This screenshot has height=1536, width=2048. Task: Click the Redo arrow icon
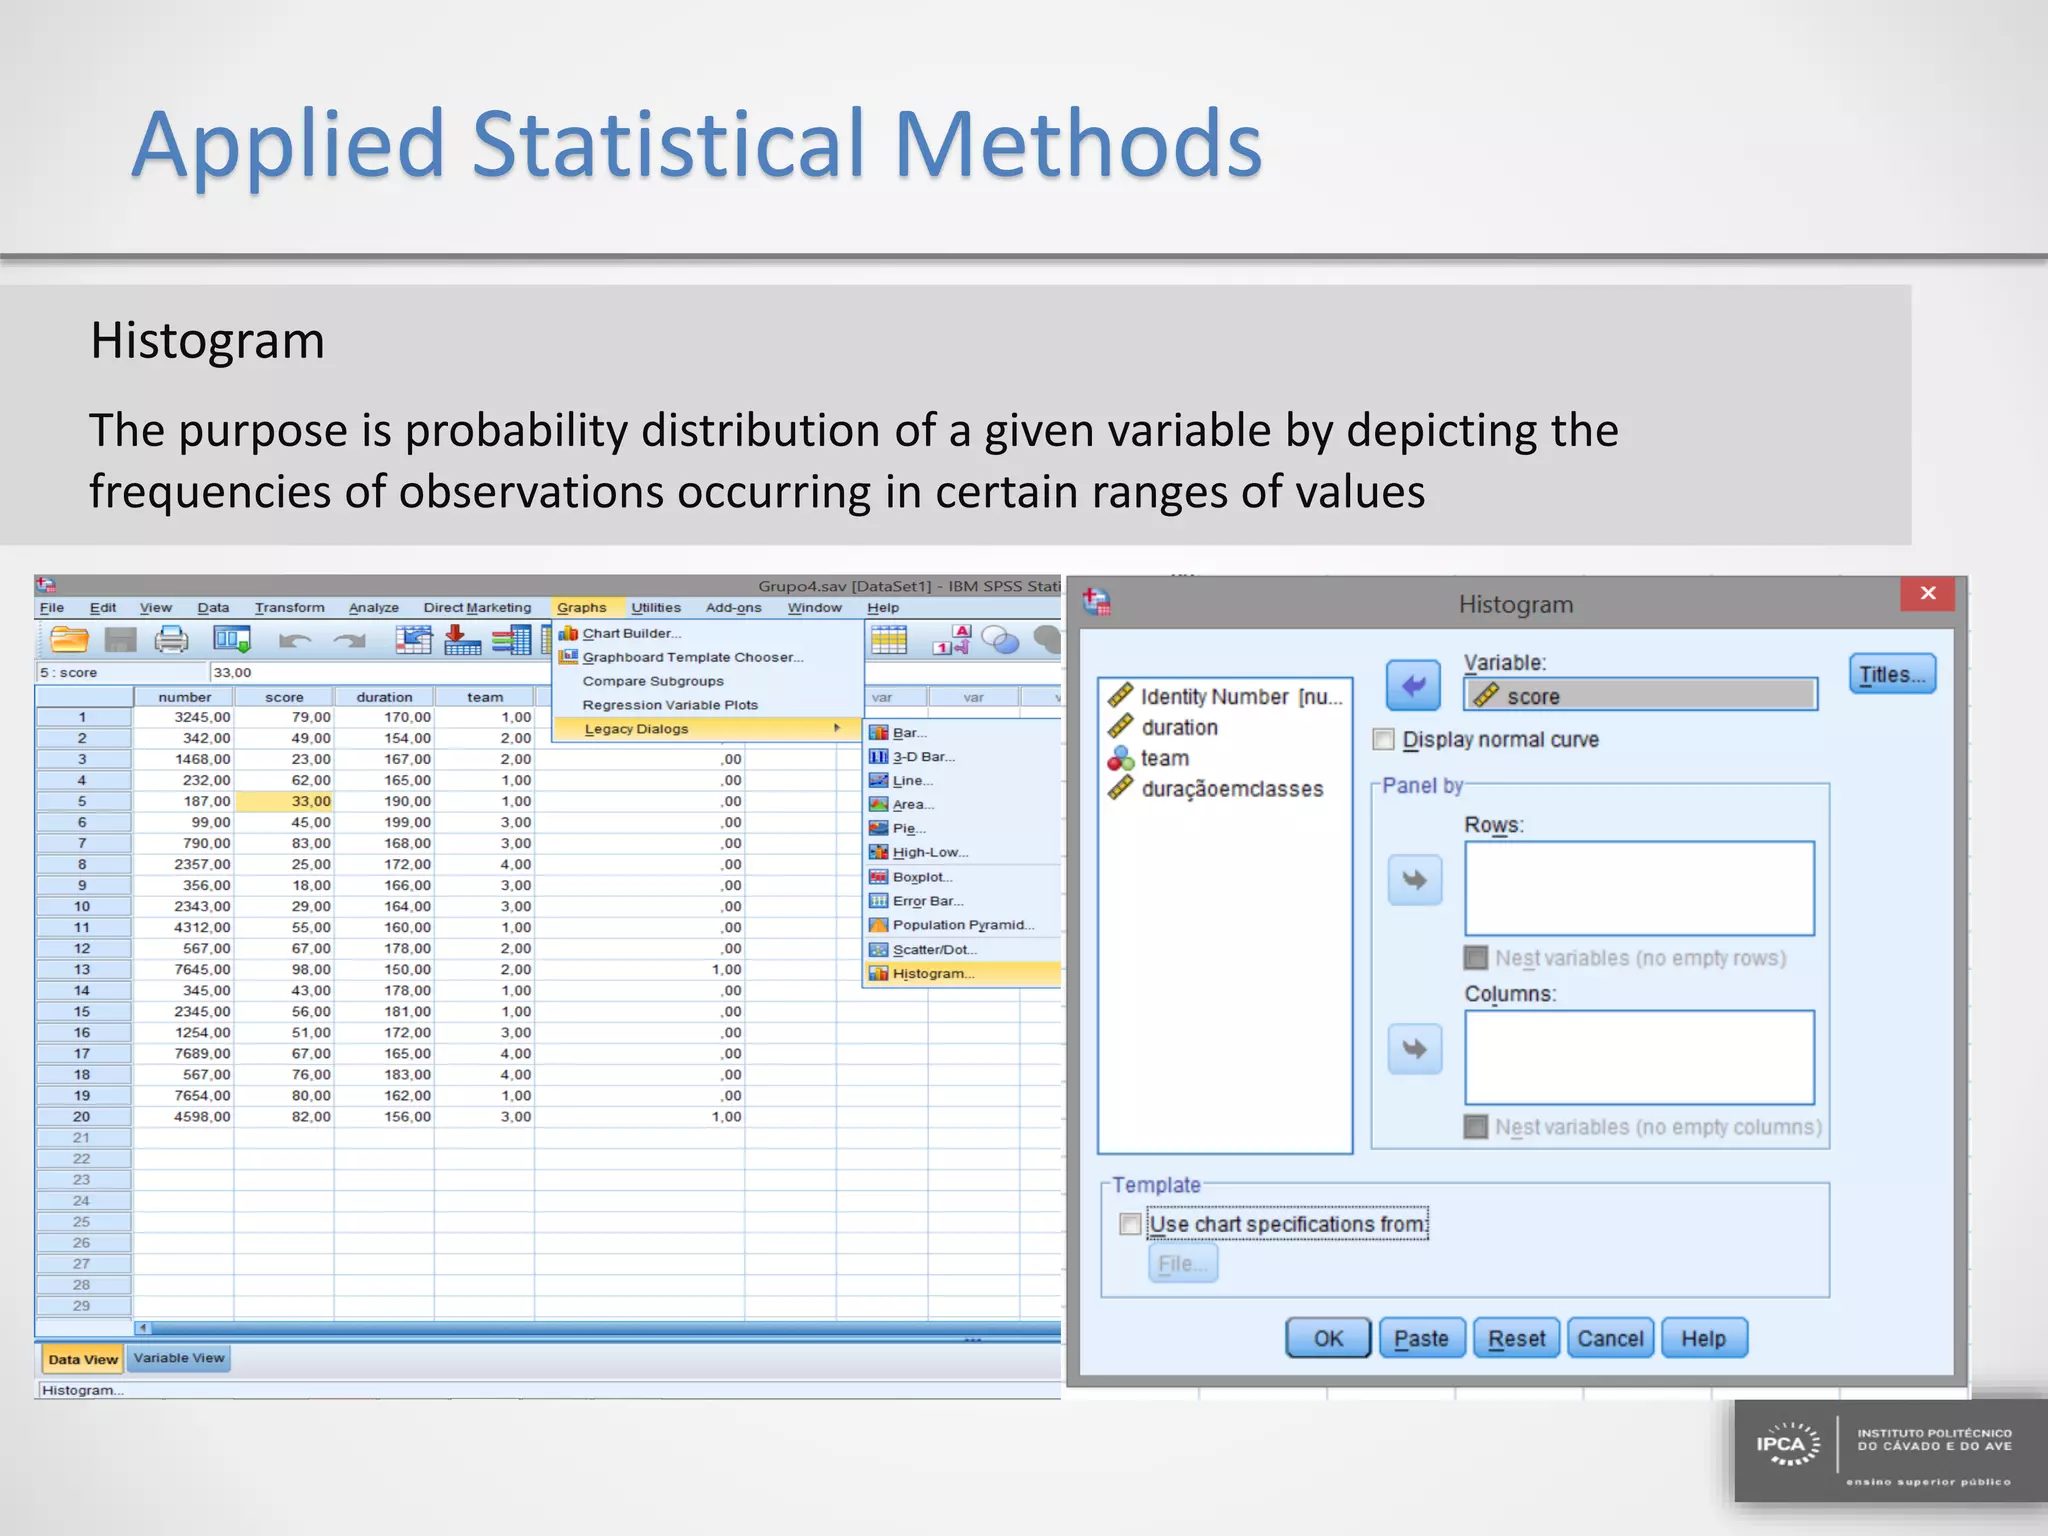pos(349,640)
